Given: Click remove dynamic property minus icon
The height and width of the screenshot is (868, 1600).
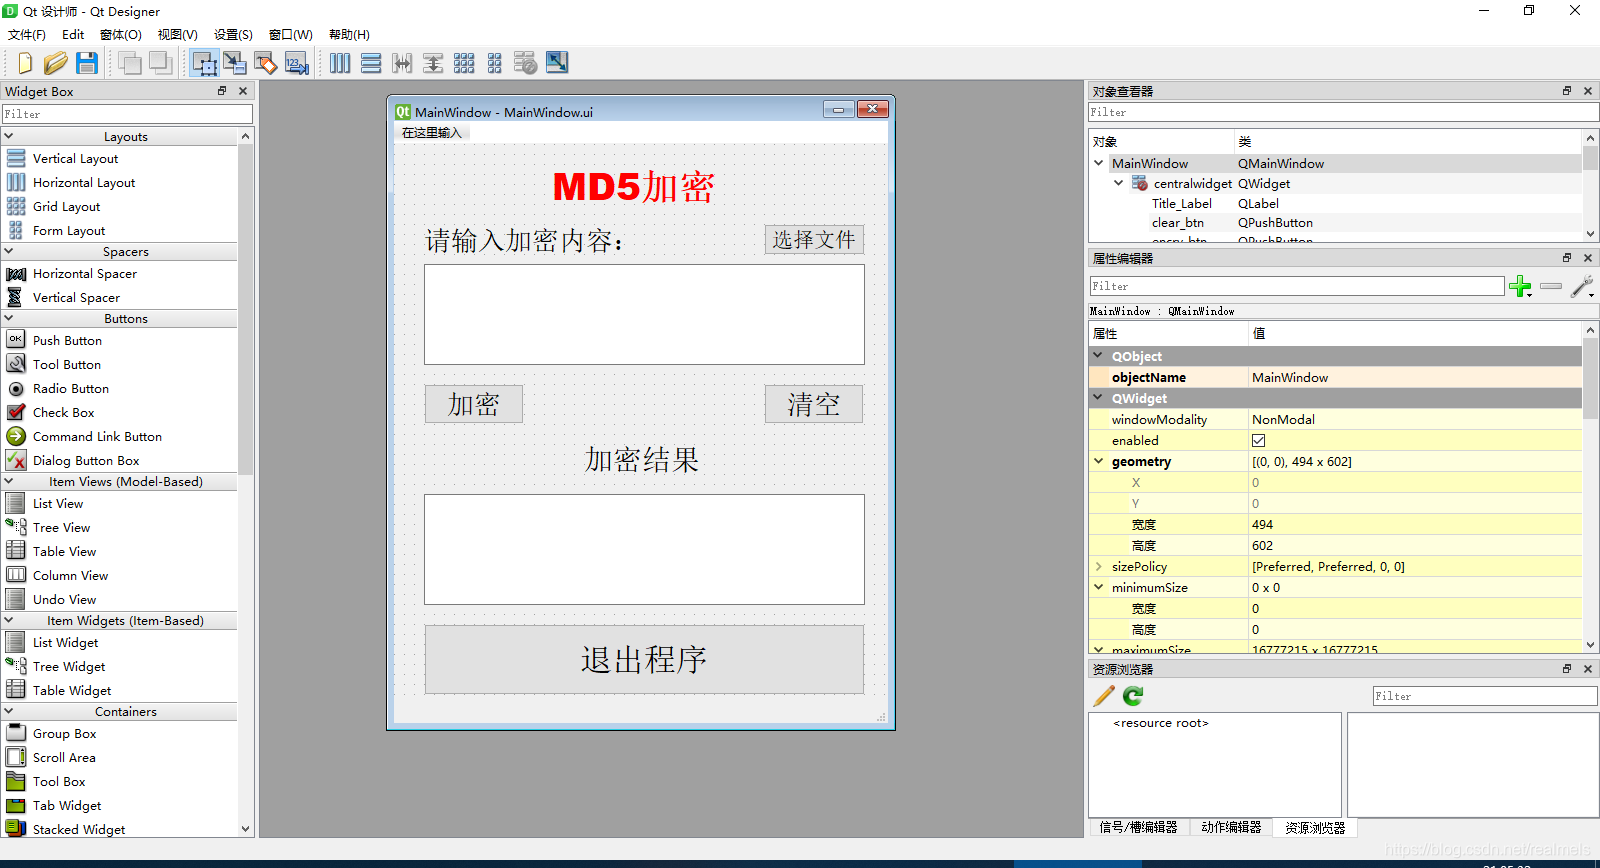Looking at the screenshot, I should [1551, 287].
